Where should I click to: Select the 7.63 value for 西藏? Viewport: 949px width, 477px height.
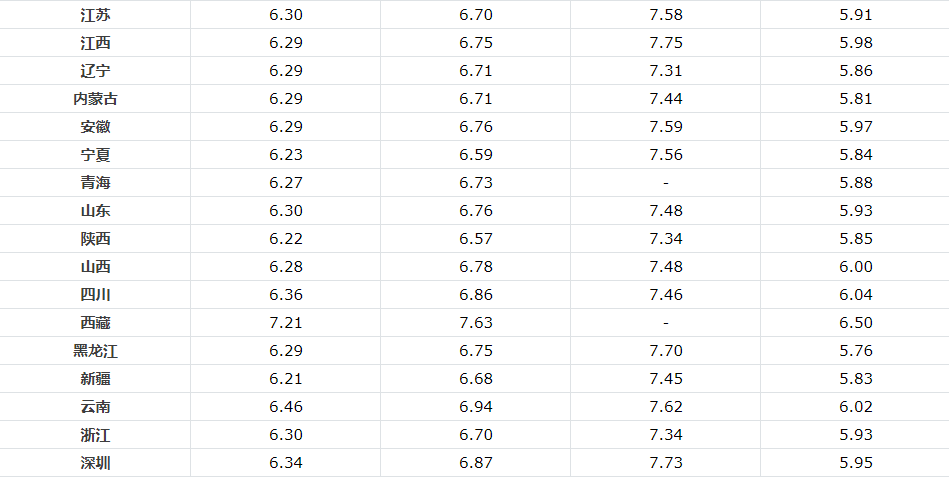click(476, 323)
